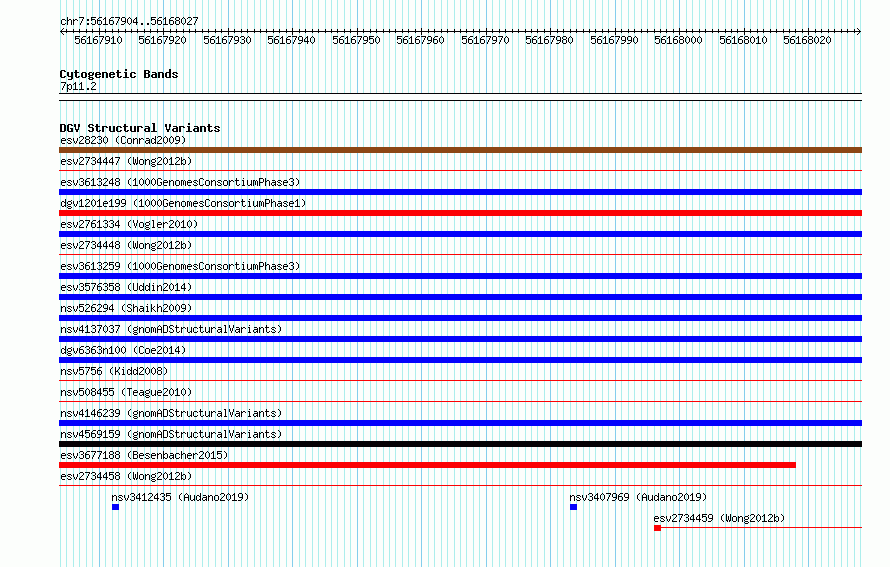This screenshot has width=890, height=567.
Task: Open esv2734459 (Wong2012b) label
Action: pyautogui.click(x=719, y=518)
